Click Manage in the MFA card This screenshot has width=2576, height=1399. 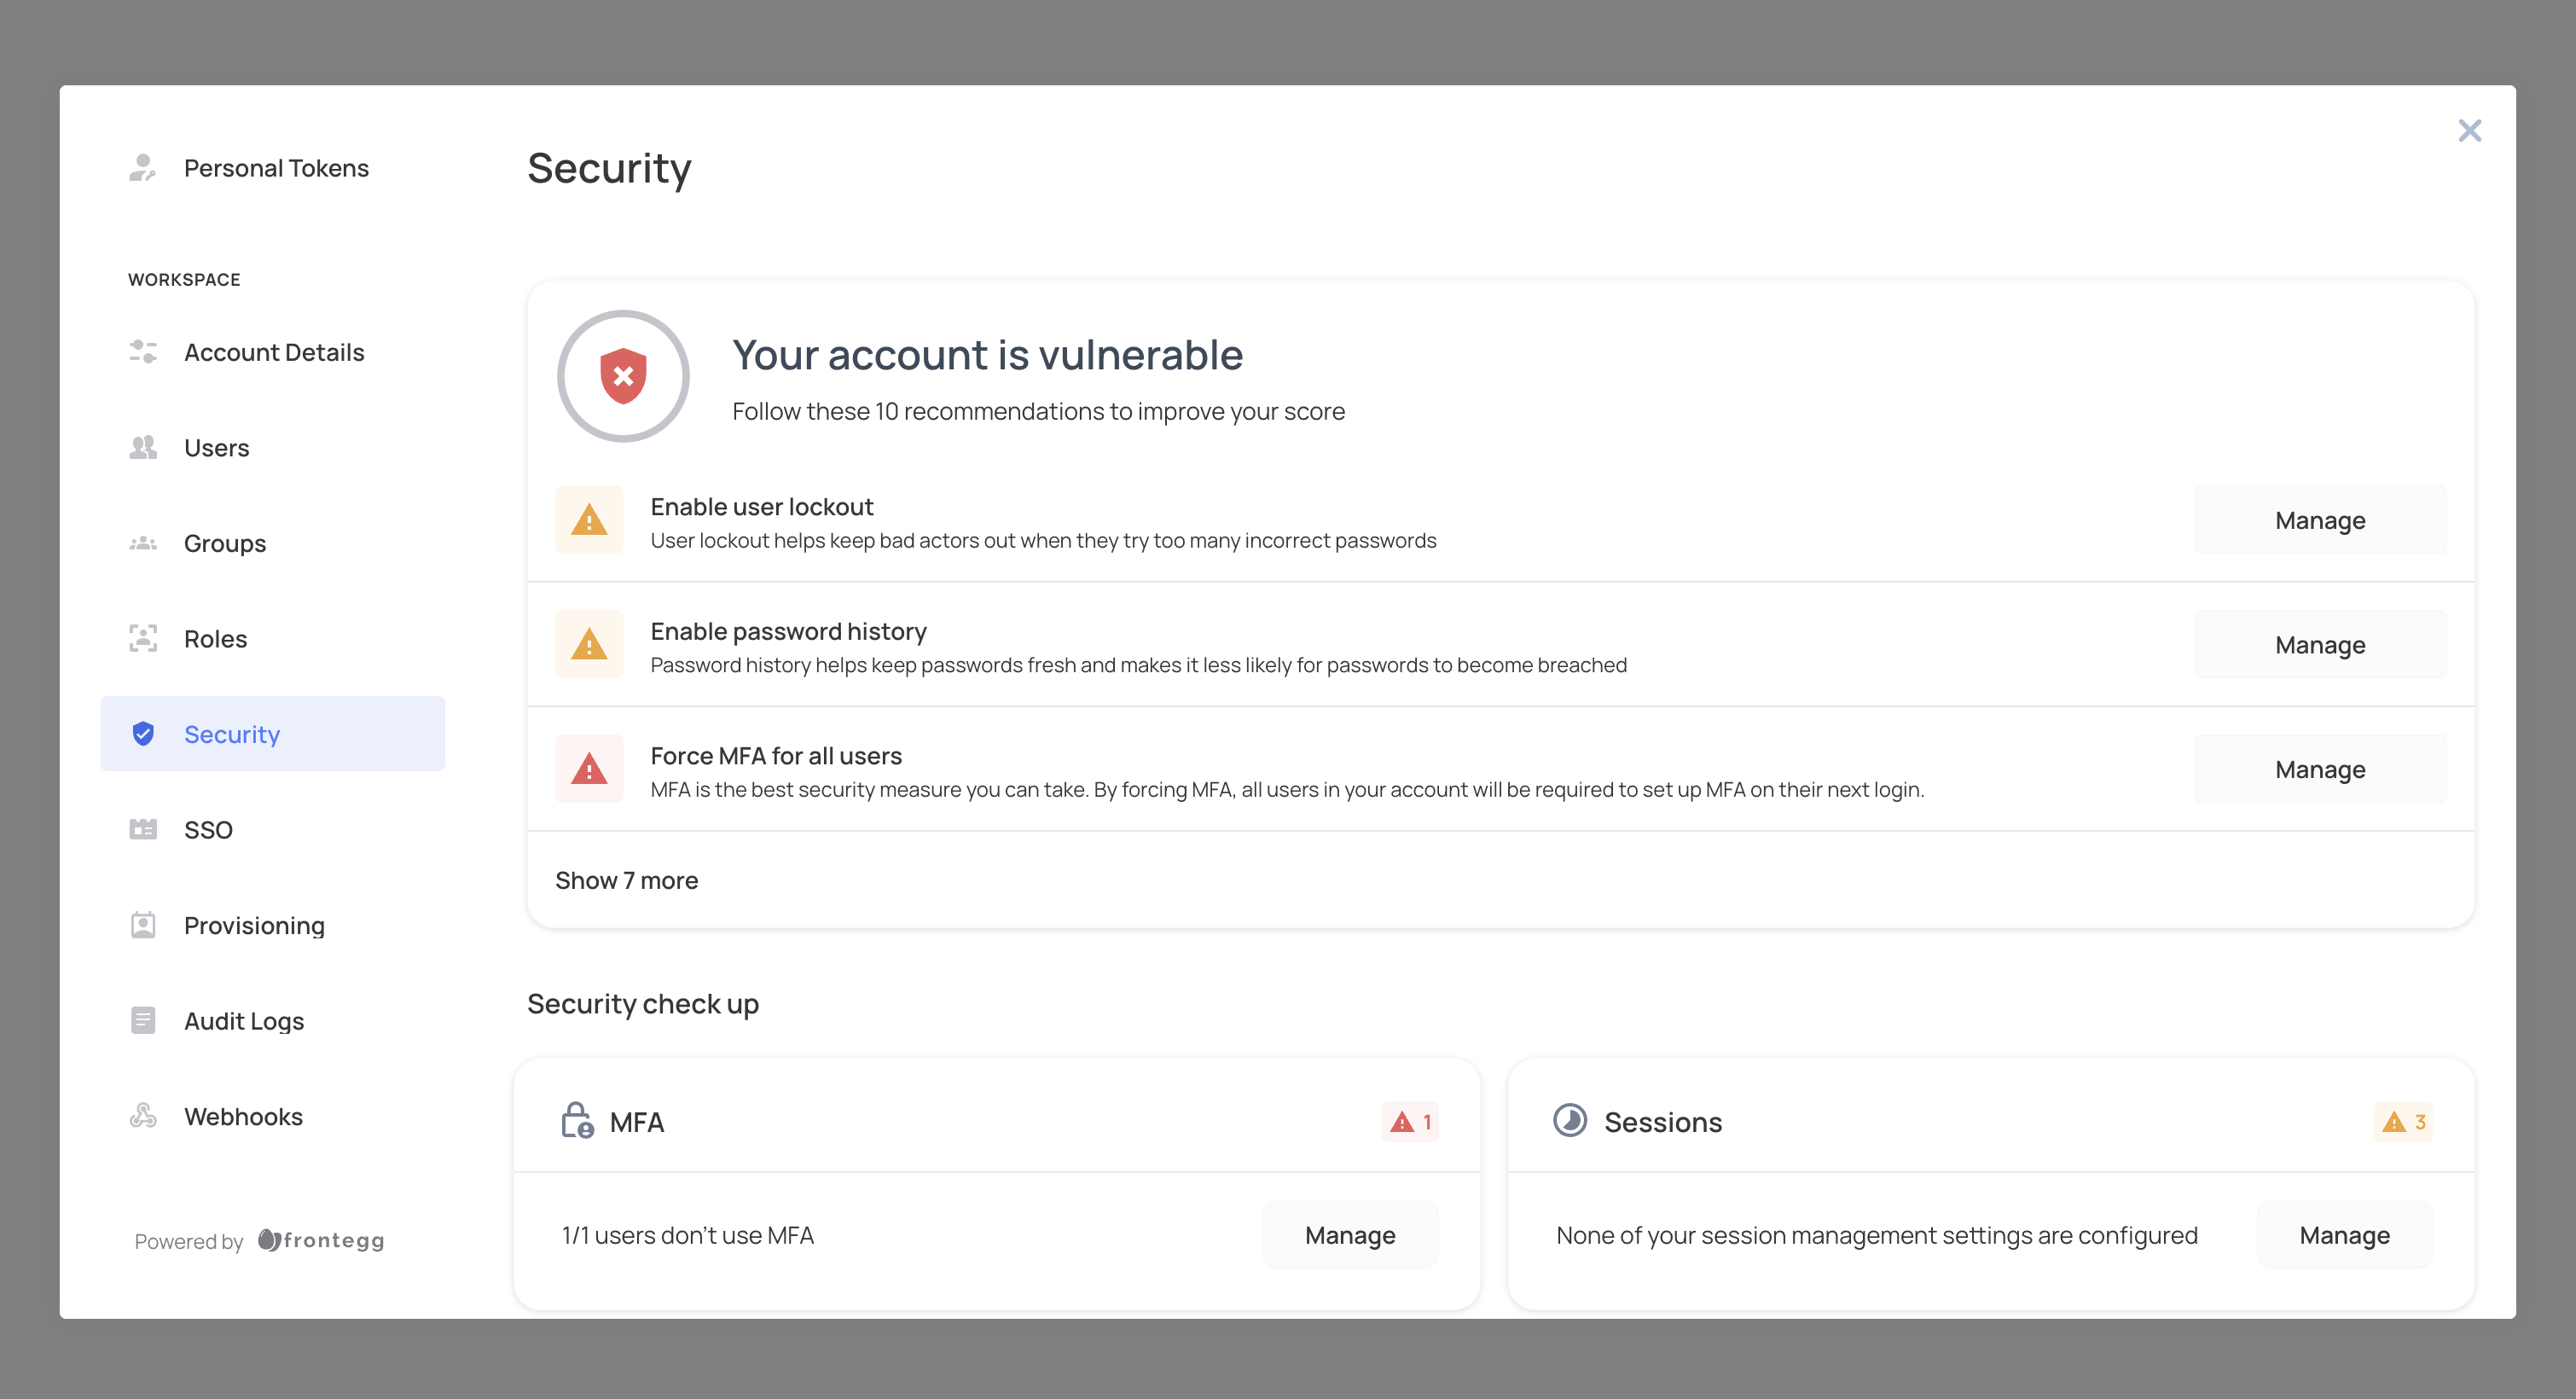coord(1349,1235)
